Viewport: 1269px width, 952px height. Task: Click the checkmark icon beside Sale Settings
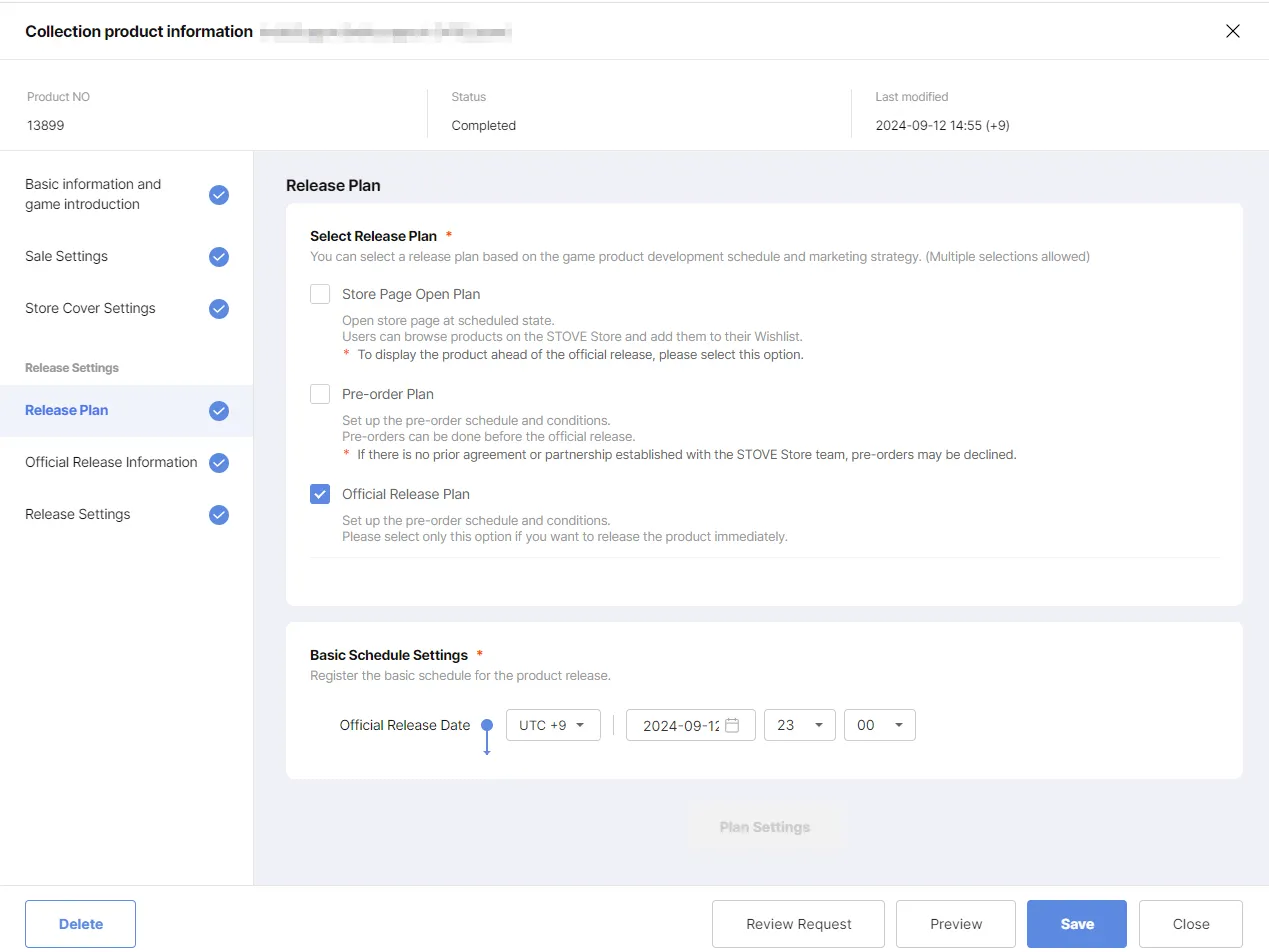(219, 257)
